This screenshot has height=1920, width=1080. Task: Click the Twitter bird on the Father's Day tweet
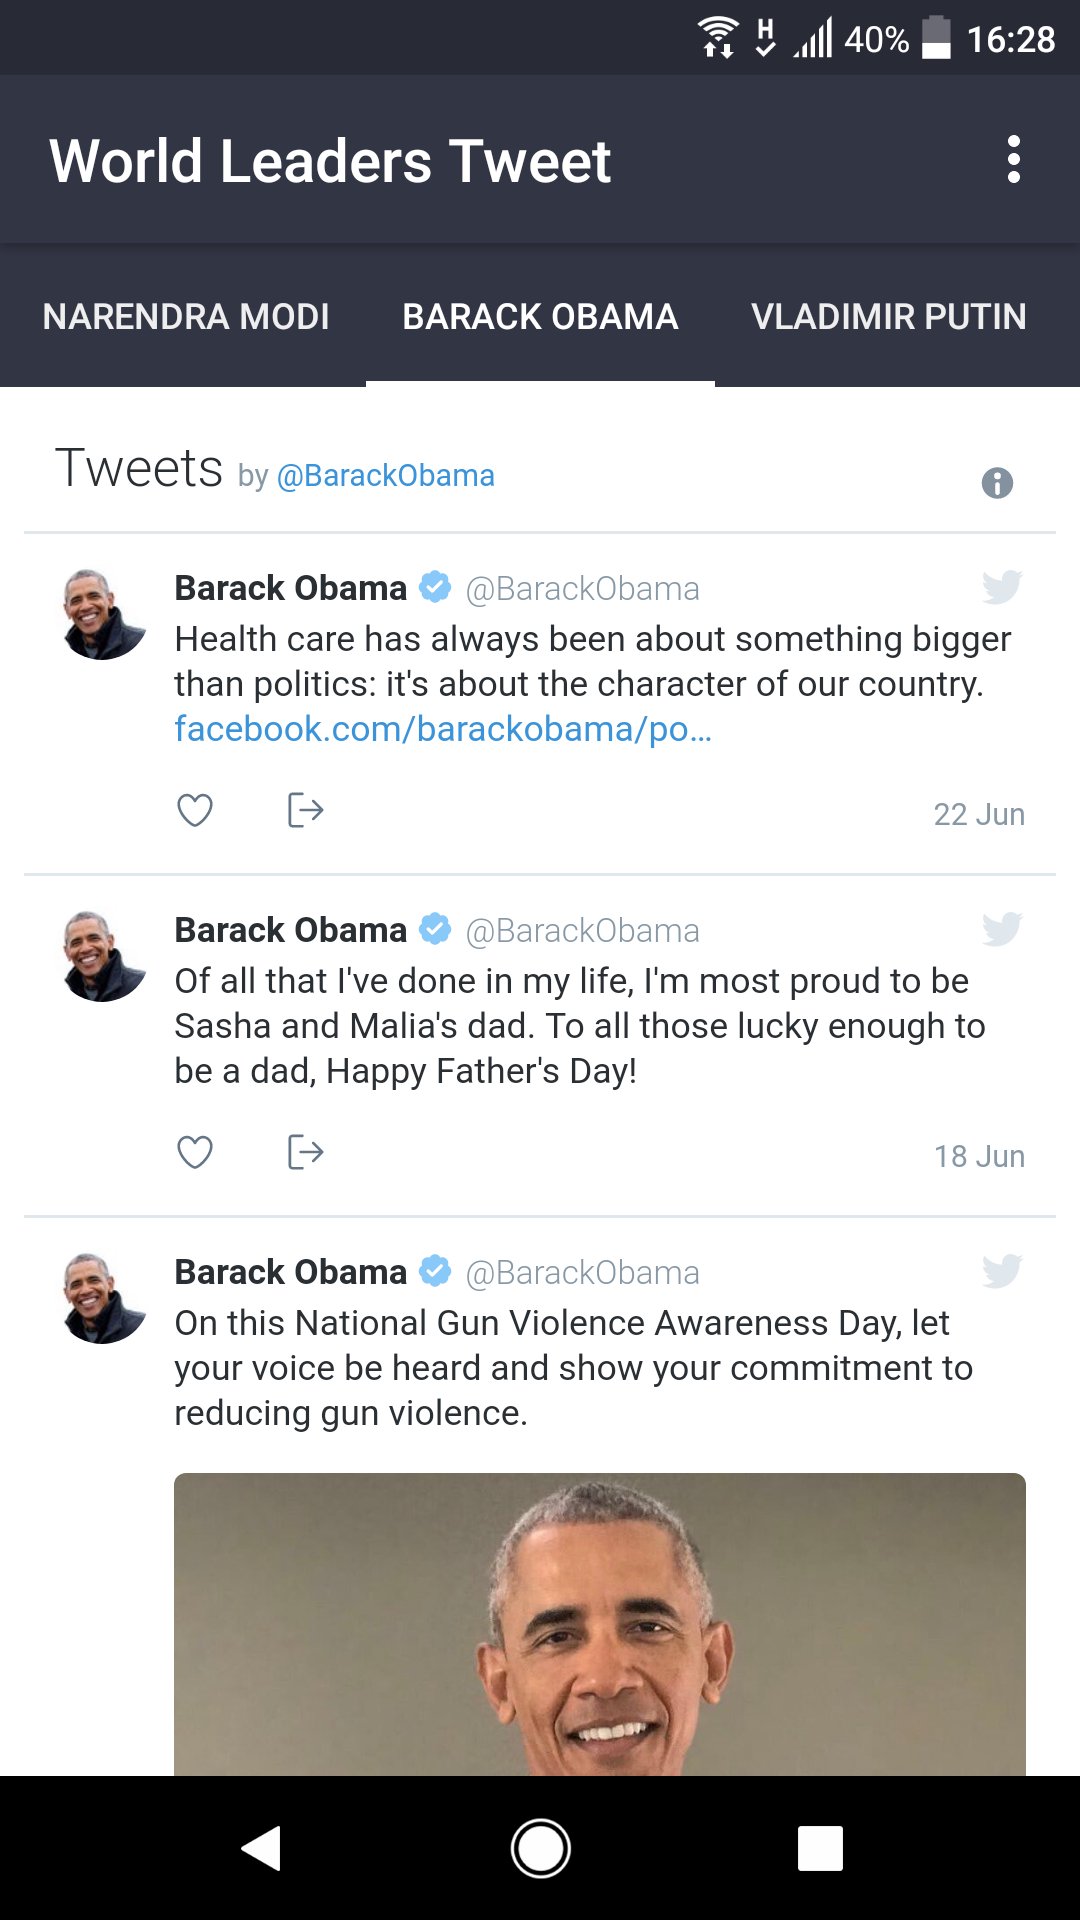coord(1004,930)
